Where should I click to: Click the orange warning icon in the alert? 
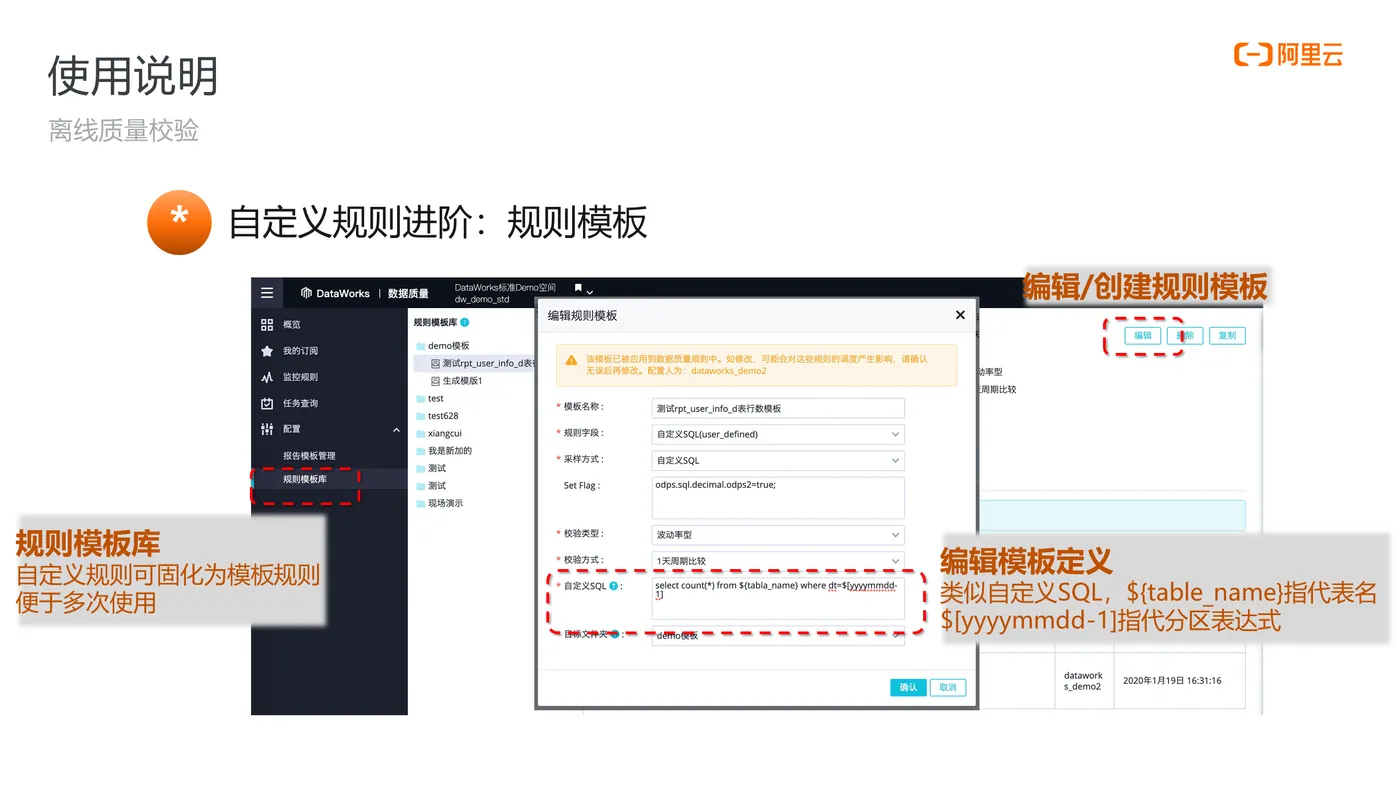click(x=571, y=359)
